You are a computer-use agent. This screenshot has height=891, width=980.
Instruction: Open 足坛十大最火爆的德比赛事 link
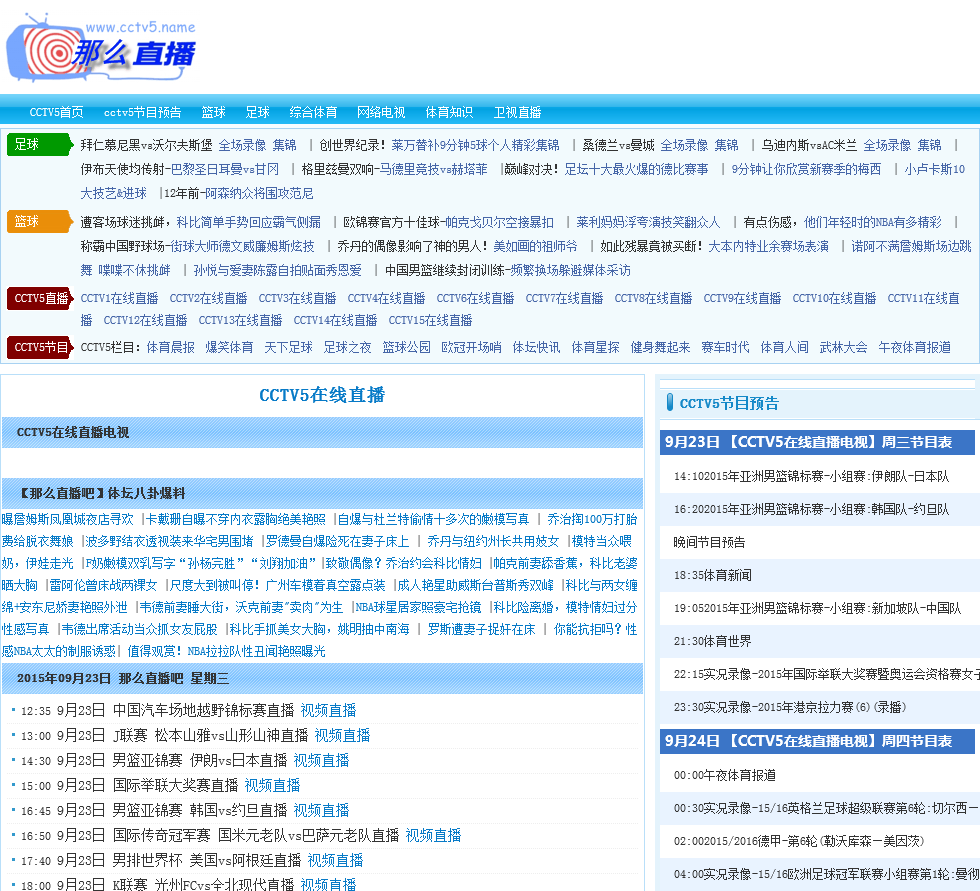pos(636,169)
